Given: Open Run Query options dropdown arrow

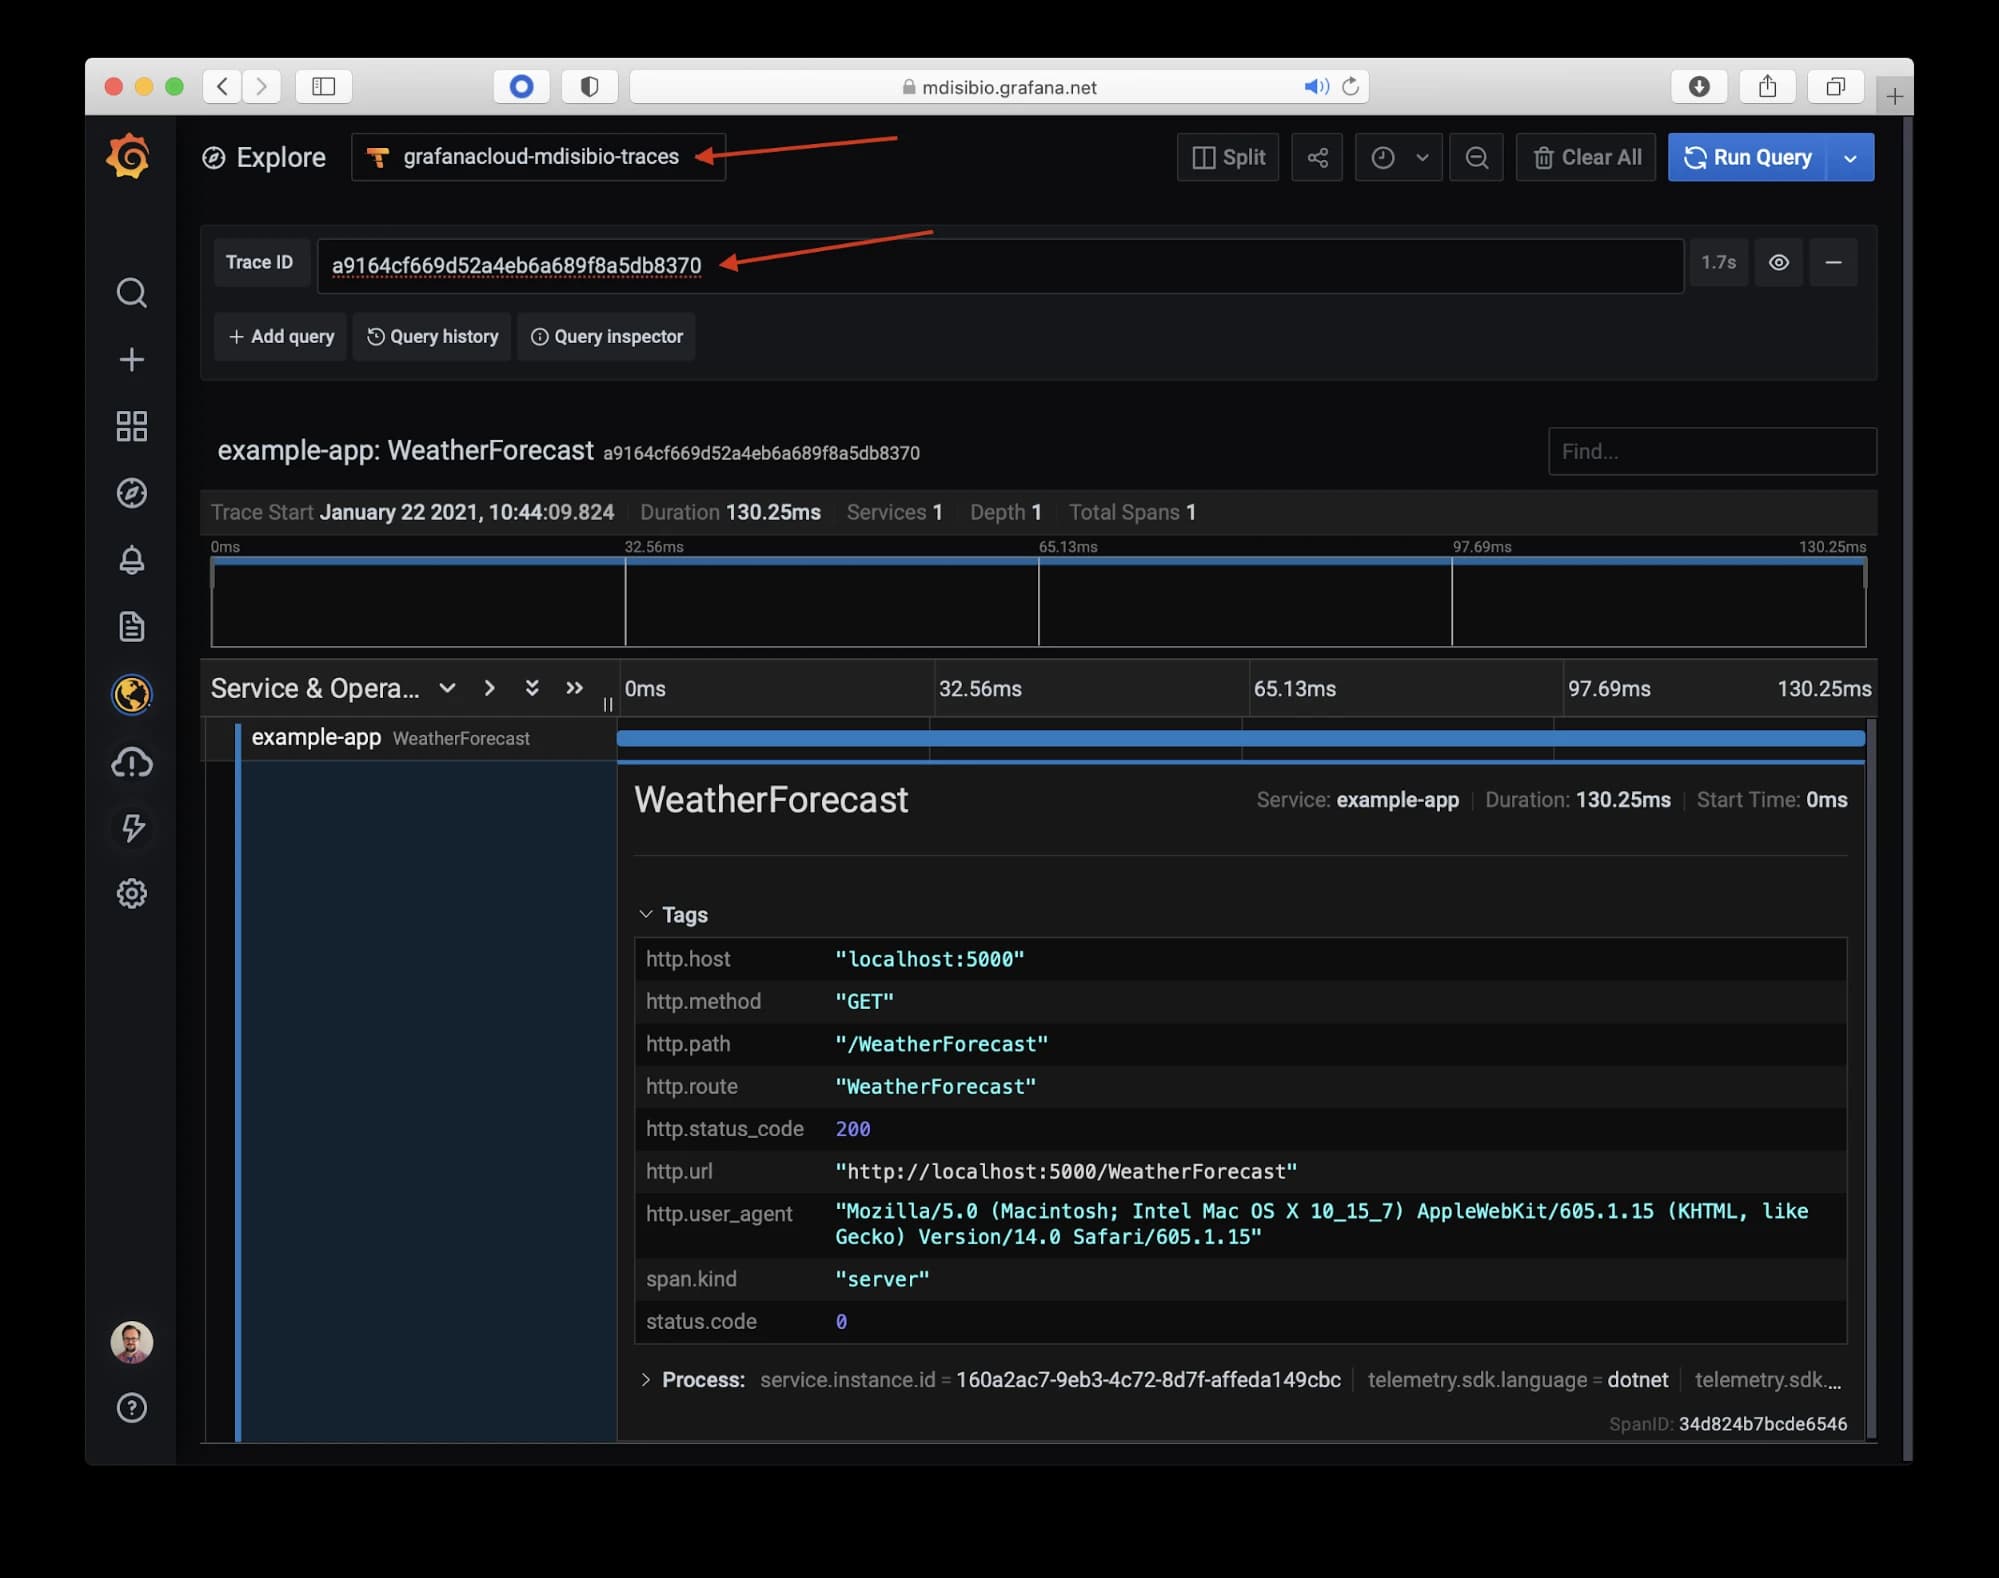Looking at the screenshot, I should pyautogui.click(x=1850, y=157).
